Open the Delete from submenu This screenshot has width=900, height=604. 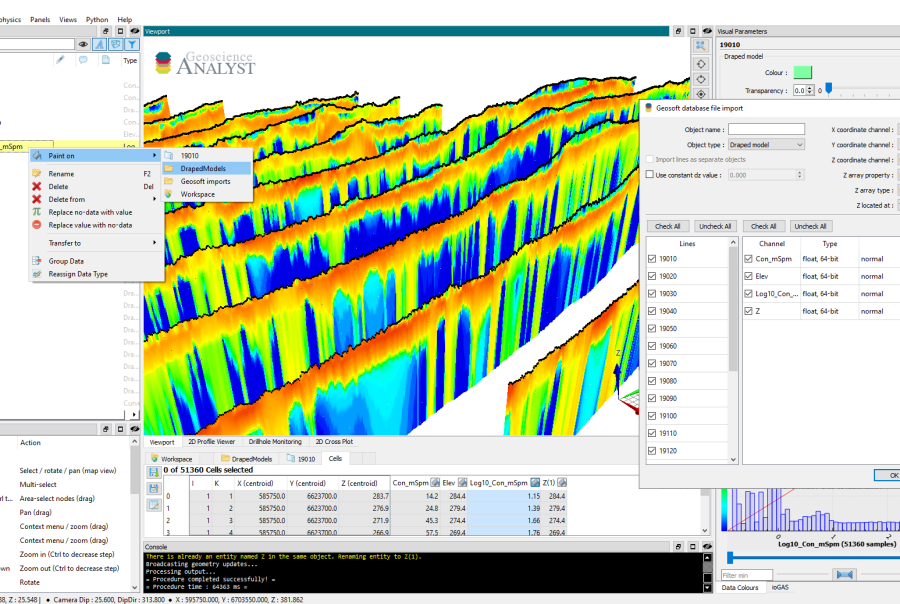pos(95,199)
